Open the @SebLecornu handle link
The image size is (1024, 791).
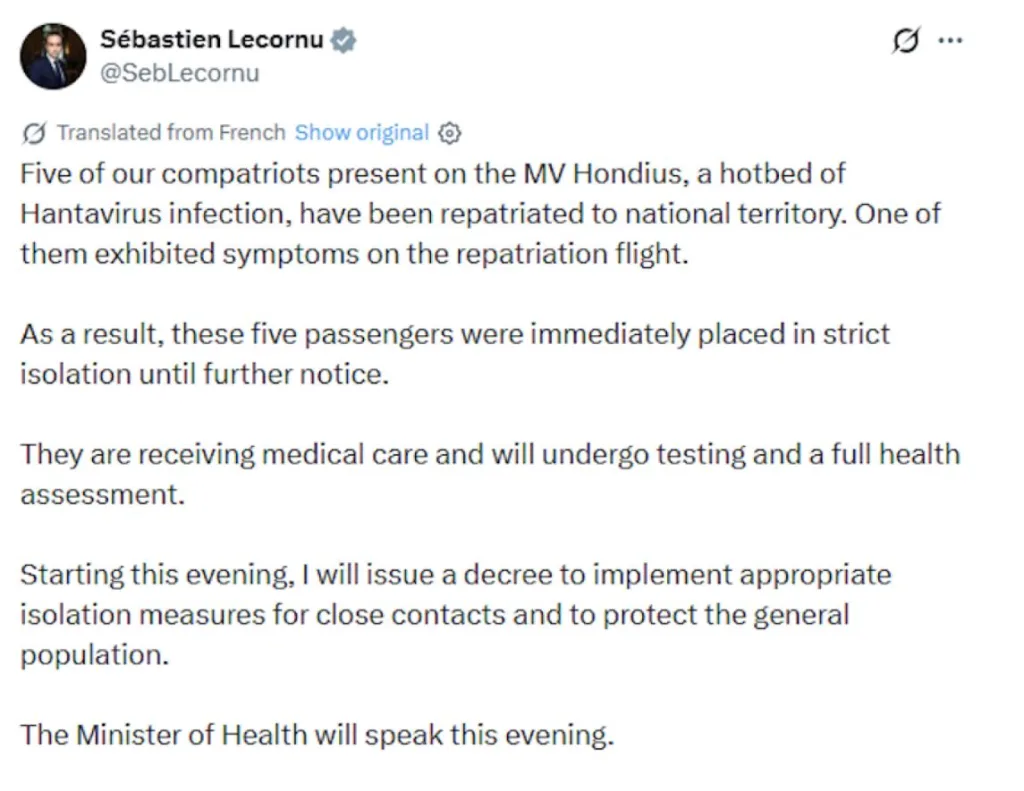pos(180,73)
